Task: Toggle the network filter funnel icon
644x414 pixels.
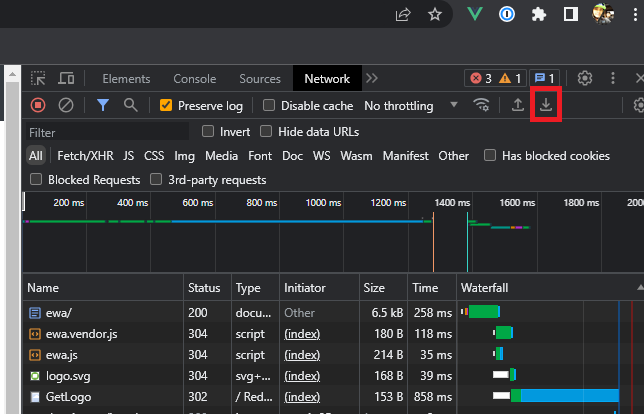Action: (x=103, y=105)
